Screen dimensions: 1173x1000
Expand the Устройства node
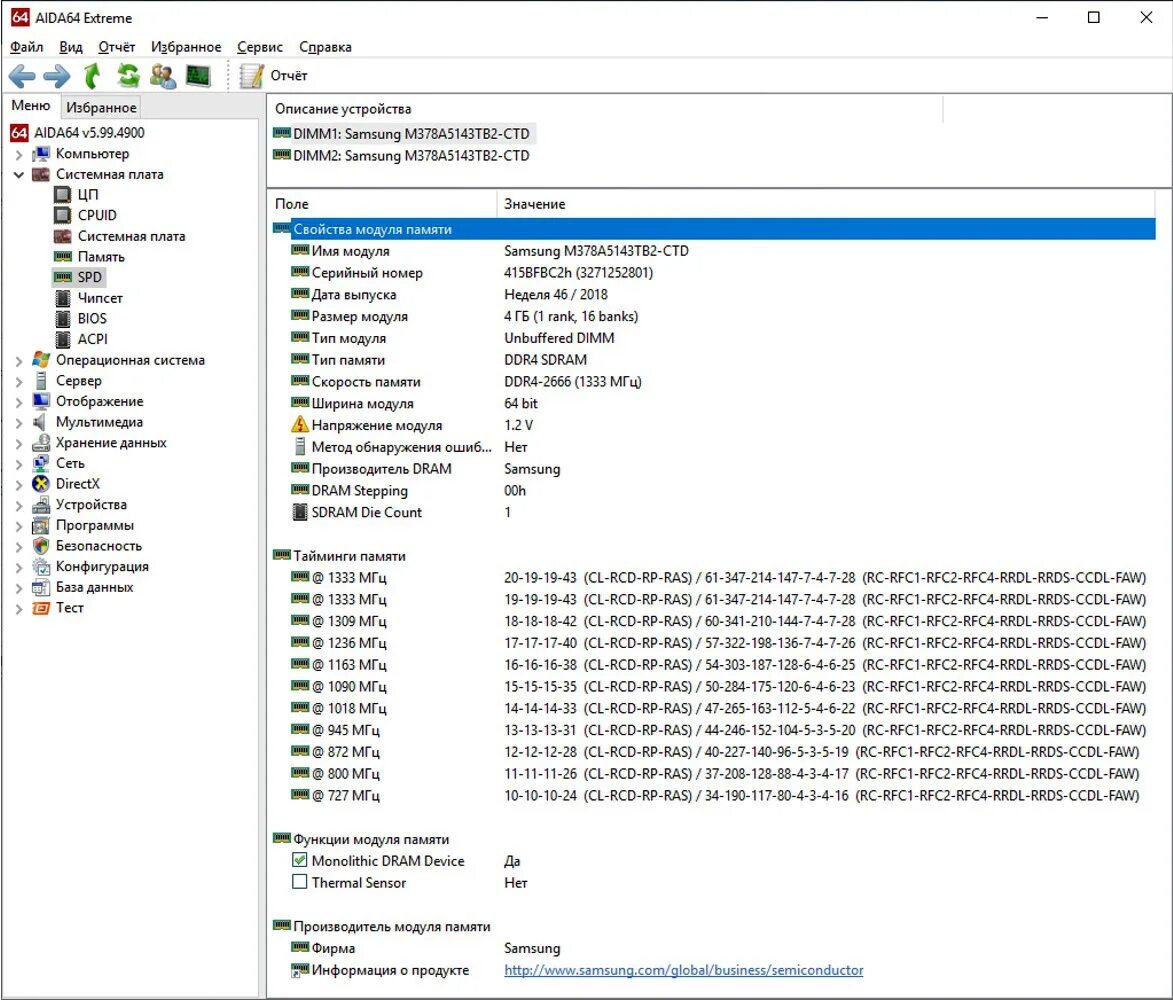(19, 506)
